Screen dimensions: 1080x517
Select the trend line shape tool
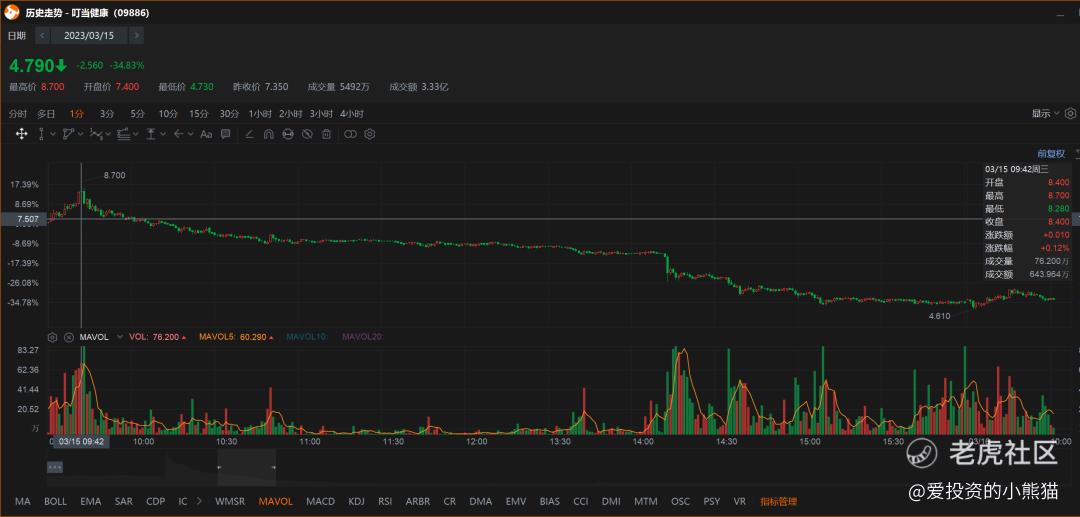(68, 134)
